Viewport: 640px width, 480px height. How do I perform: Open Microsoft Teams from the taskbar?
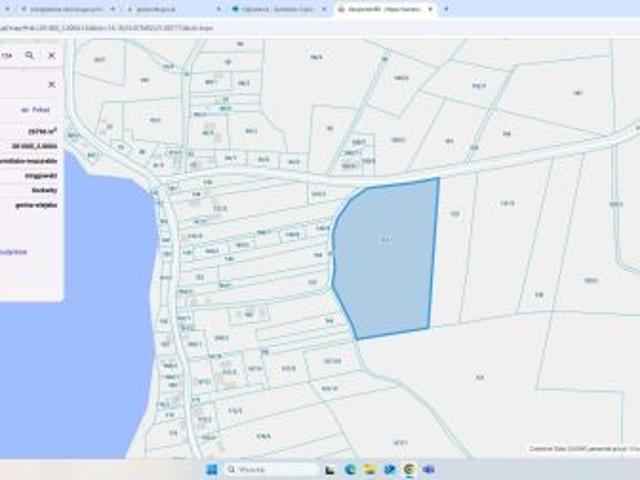(x=428, y=469)
